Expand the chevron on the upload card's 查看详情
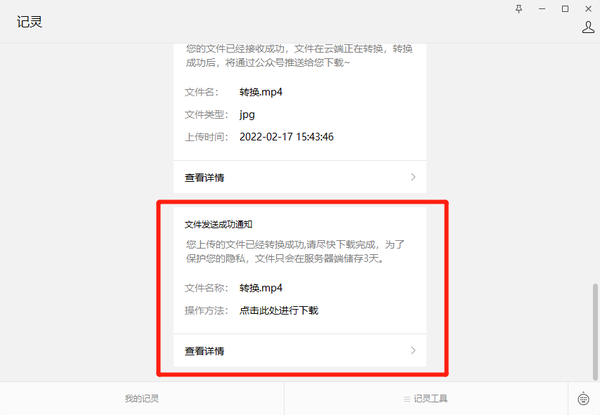600x415 pixels. pyautogui.click(x=413, y=177)
